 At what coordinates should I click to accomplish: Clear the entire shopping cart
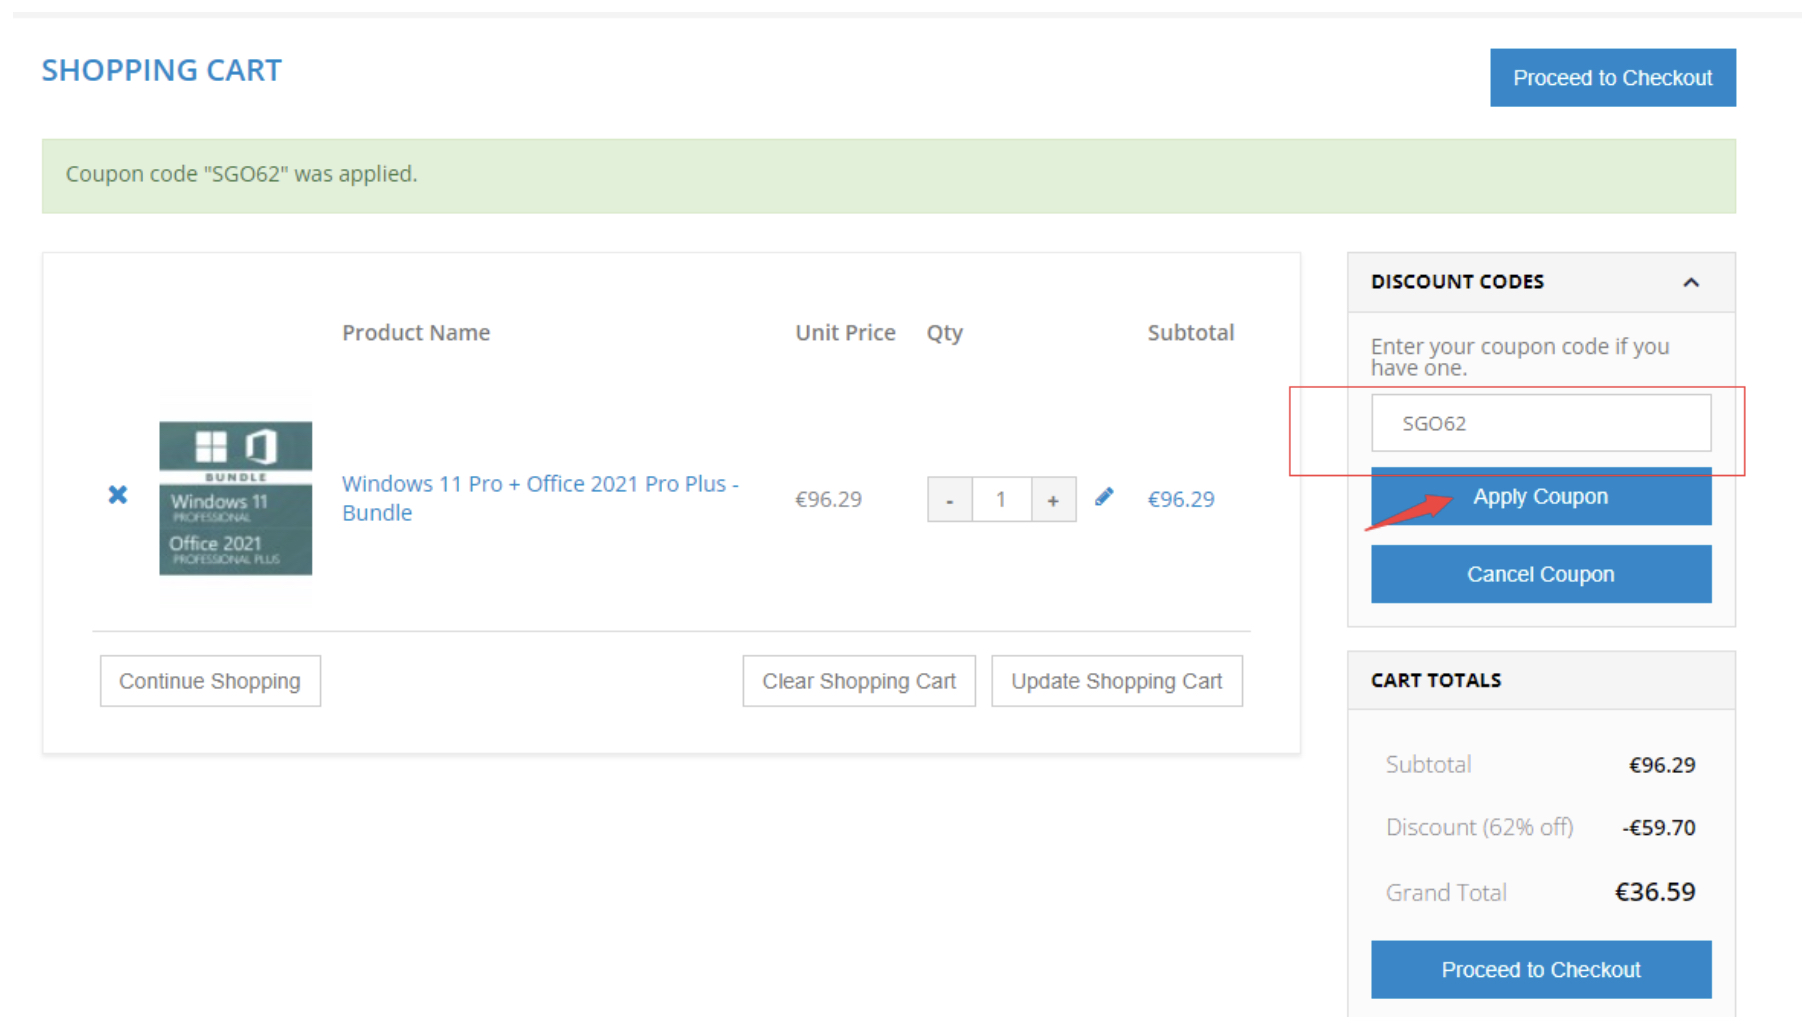click(858, 680)
